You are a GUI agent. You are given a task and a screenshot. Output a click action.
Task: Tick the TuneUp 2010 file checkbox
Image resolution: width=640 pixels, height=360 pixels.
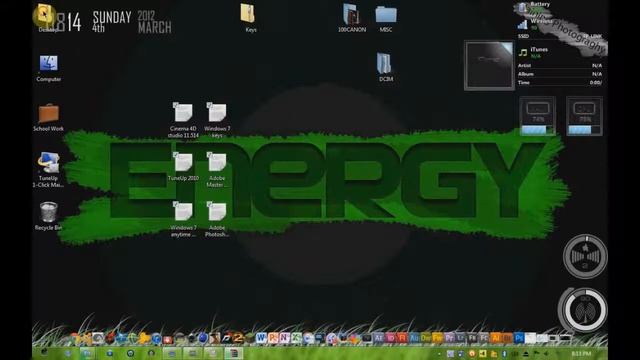click(176, 155)
